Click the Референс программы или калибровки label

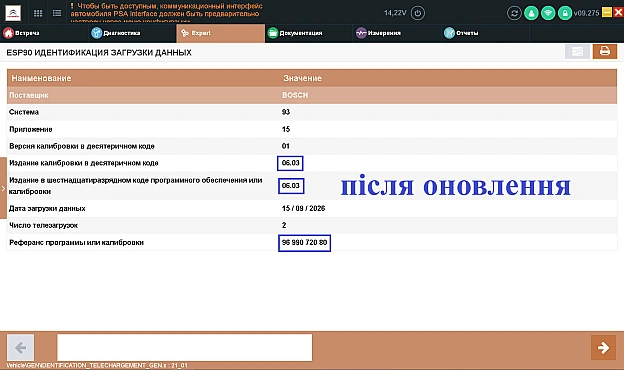click(x=76, y=243)
